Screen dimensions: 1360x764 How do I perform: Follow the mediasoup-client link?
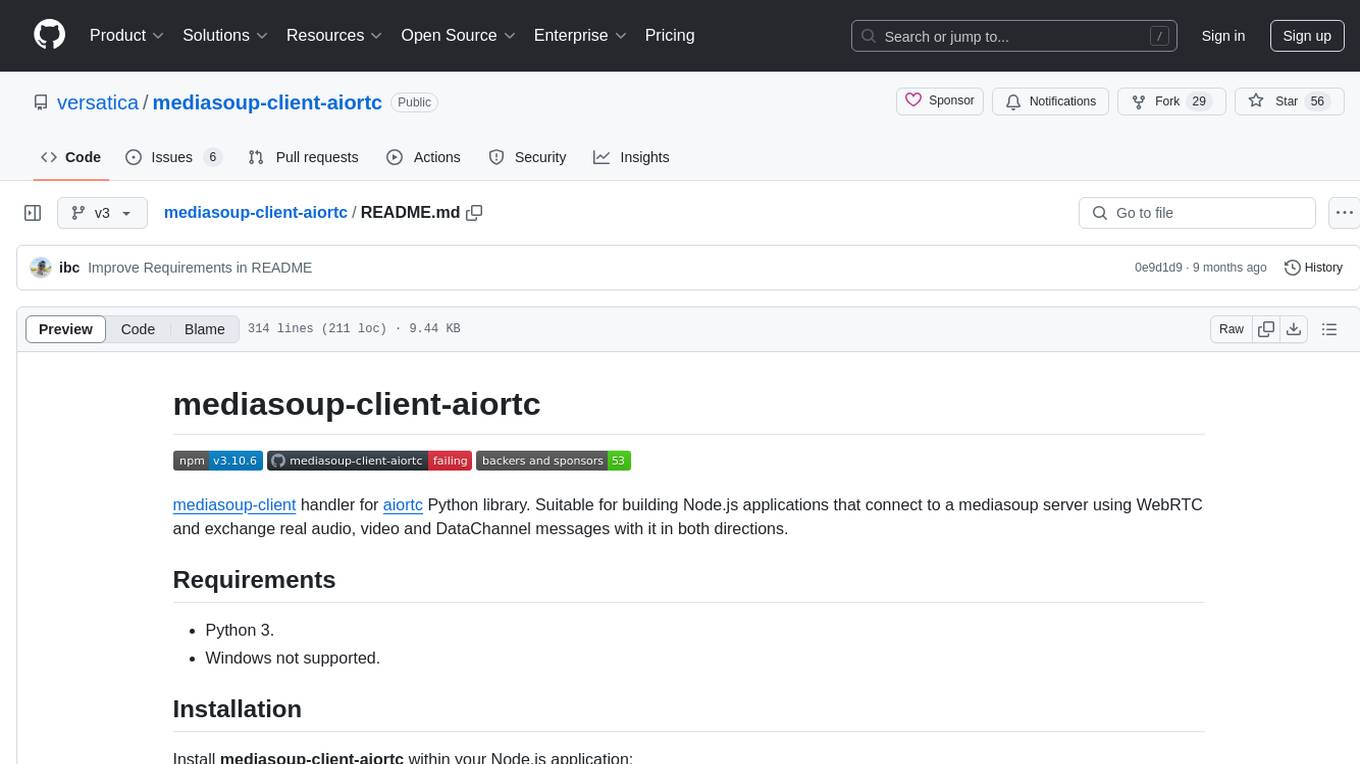coord(234,504)
